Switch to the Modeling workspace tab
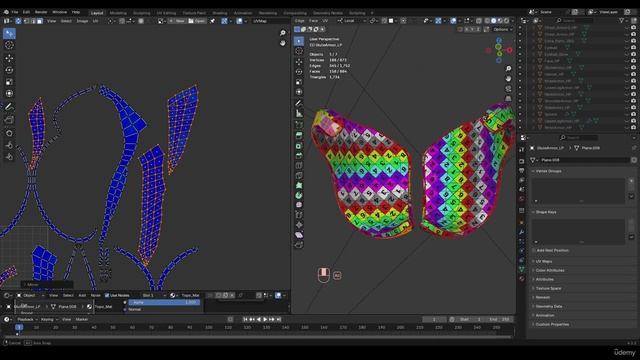Screen dimensions: 640x360 118,13
